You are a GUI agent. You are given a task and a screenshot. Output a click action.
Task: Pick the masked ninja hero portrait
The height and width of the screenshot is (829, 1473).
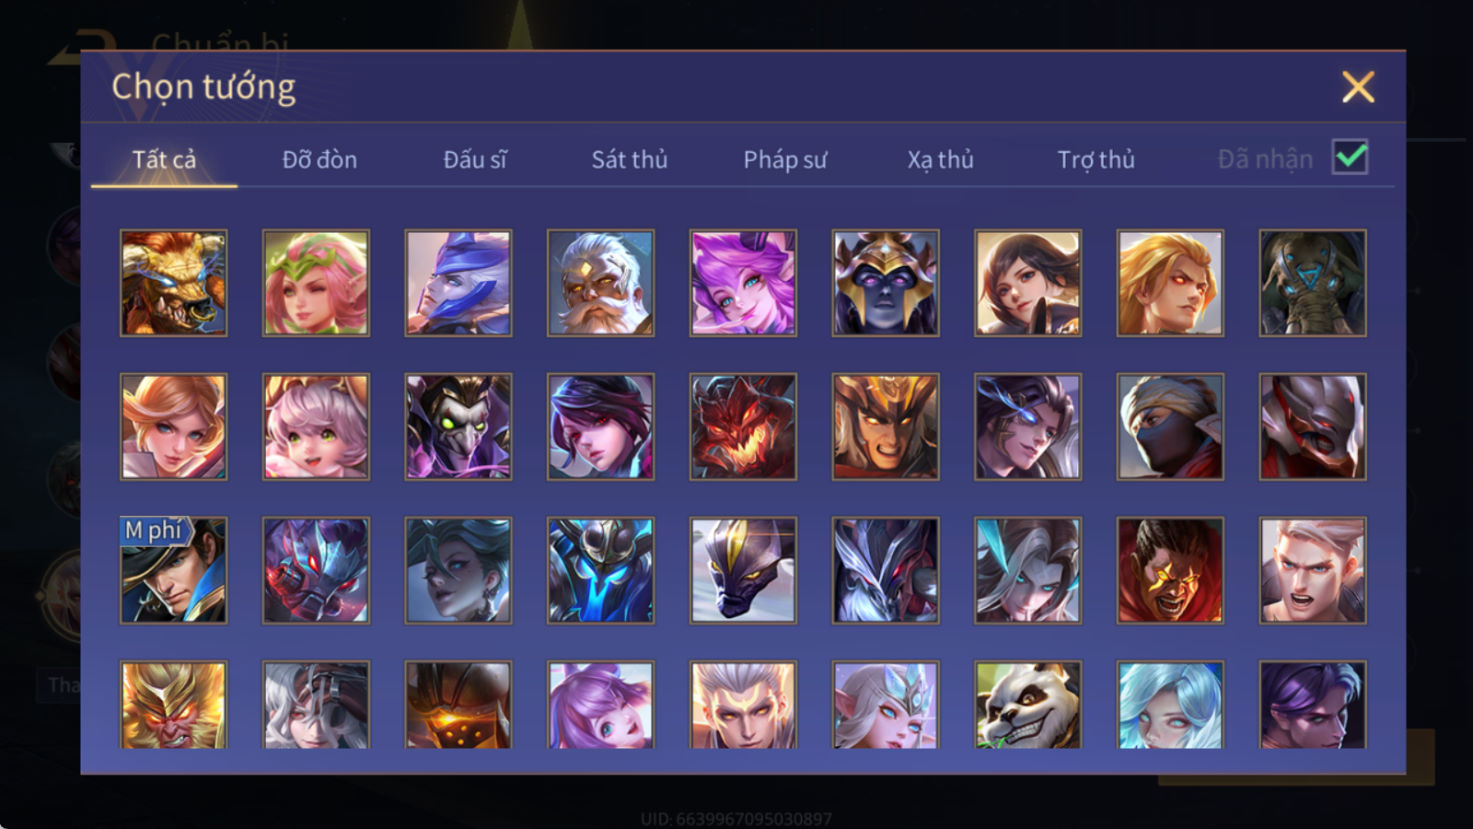click(x=1170, y=427)
